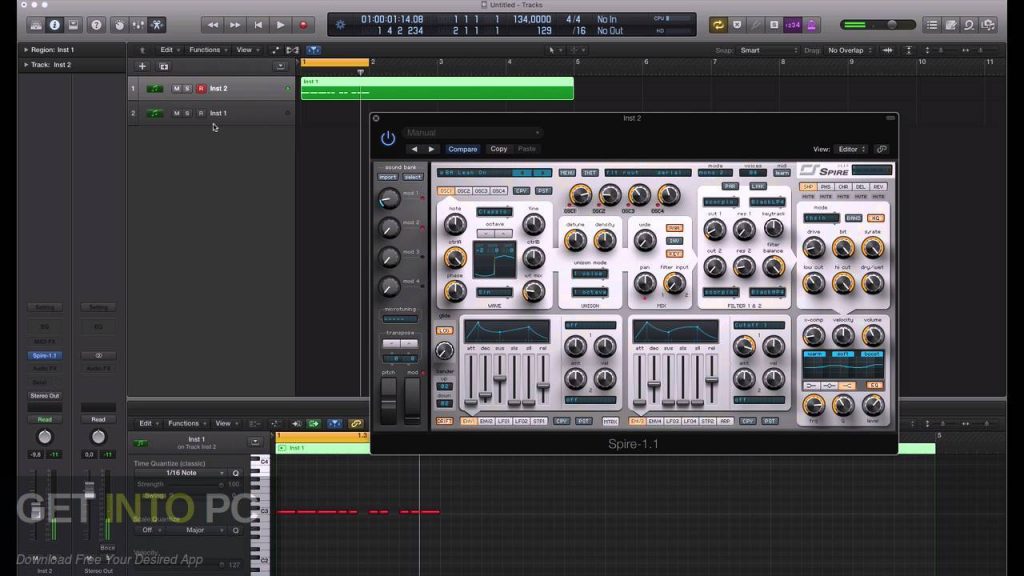Click Spire sound bank import button
1024x576 pixels.
(x=388, y=177)
